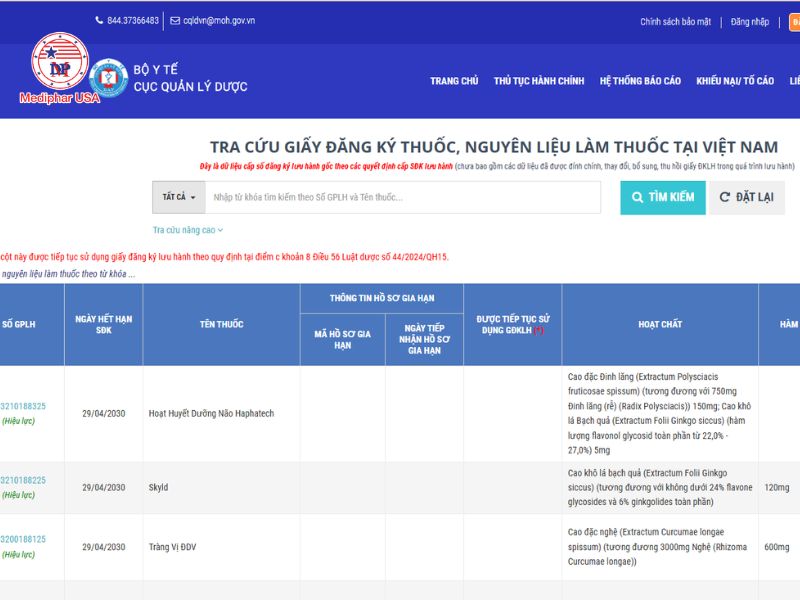Click the Tìm kiếm search button

coord(663,197)
